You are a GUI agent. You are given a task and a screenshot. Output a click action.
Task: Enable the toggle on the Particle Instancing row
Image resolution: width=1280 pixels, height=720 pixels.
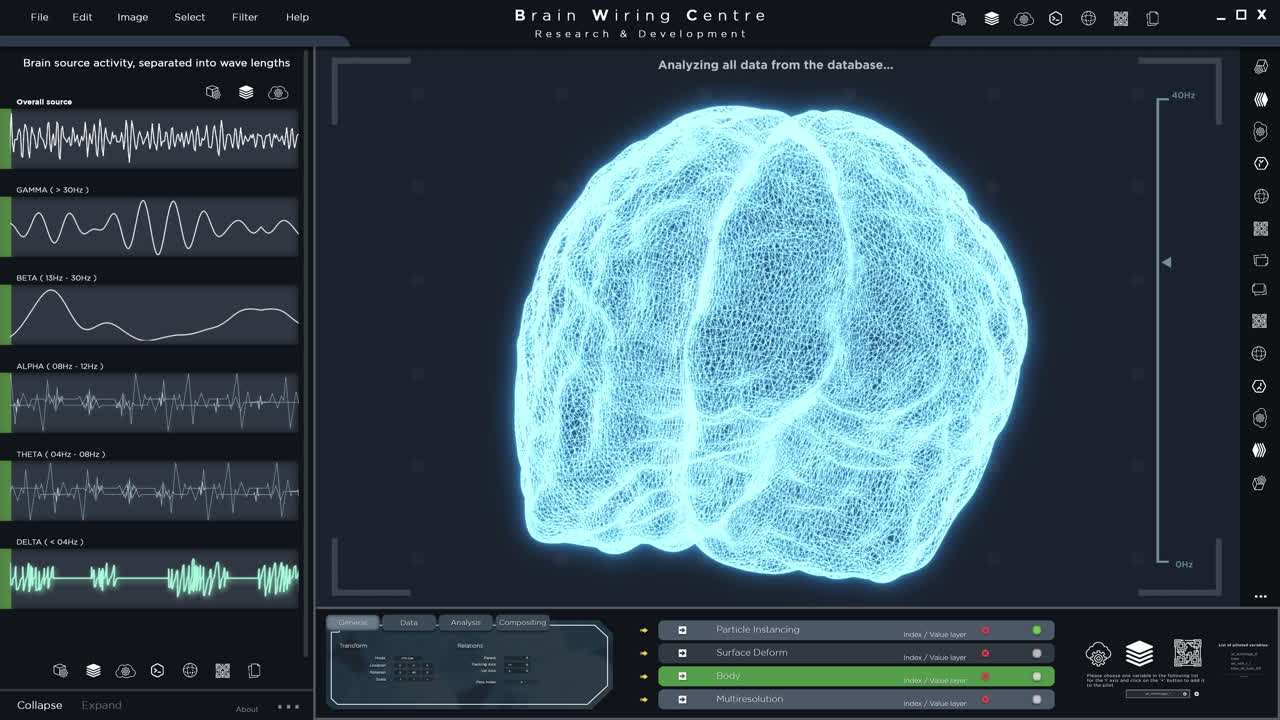point(1036,629)
